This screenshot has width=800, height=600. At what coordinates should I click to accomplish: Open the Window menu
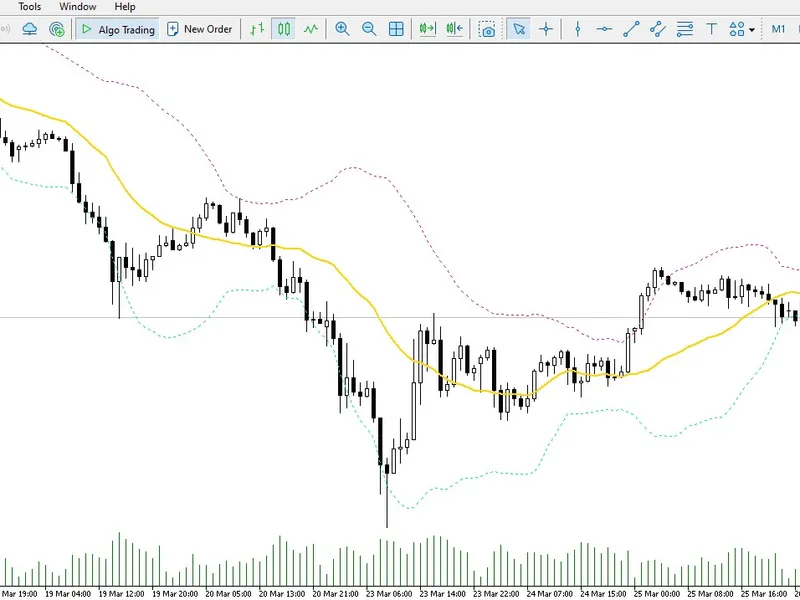pos(78,7)
